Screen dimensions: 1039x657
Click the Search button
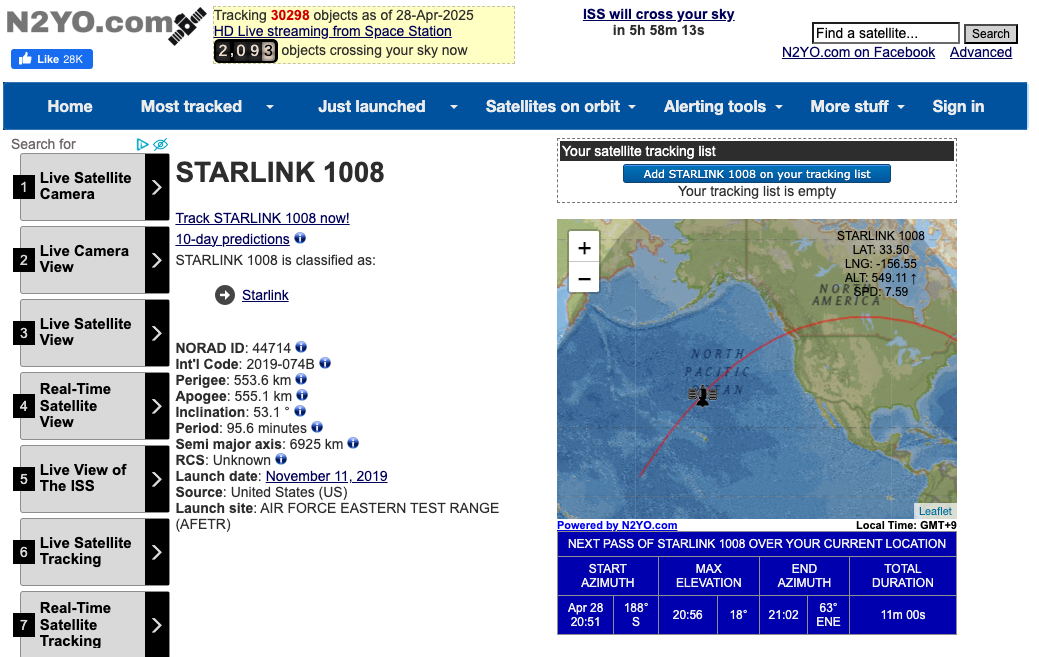pyautogui.click(x=991, y=33)
